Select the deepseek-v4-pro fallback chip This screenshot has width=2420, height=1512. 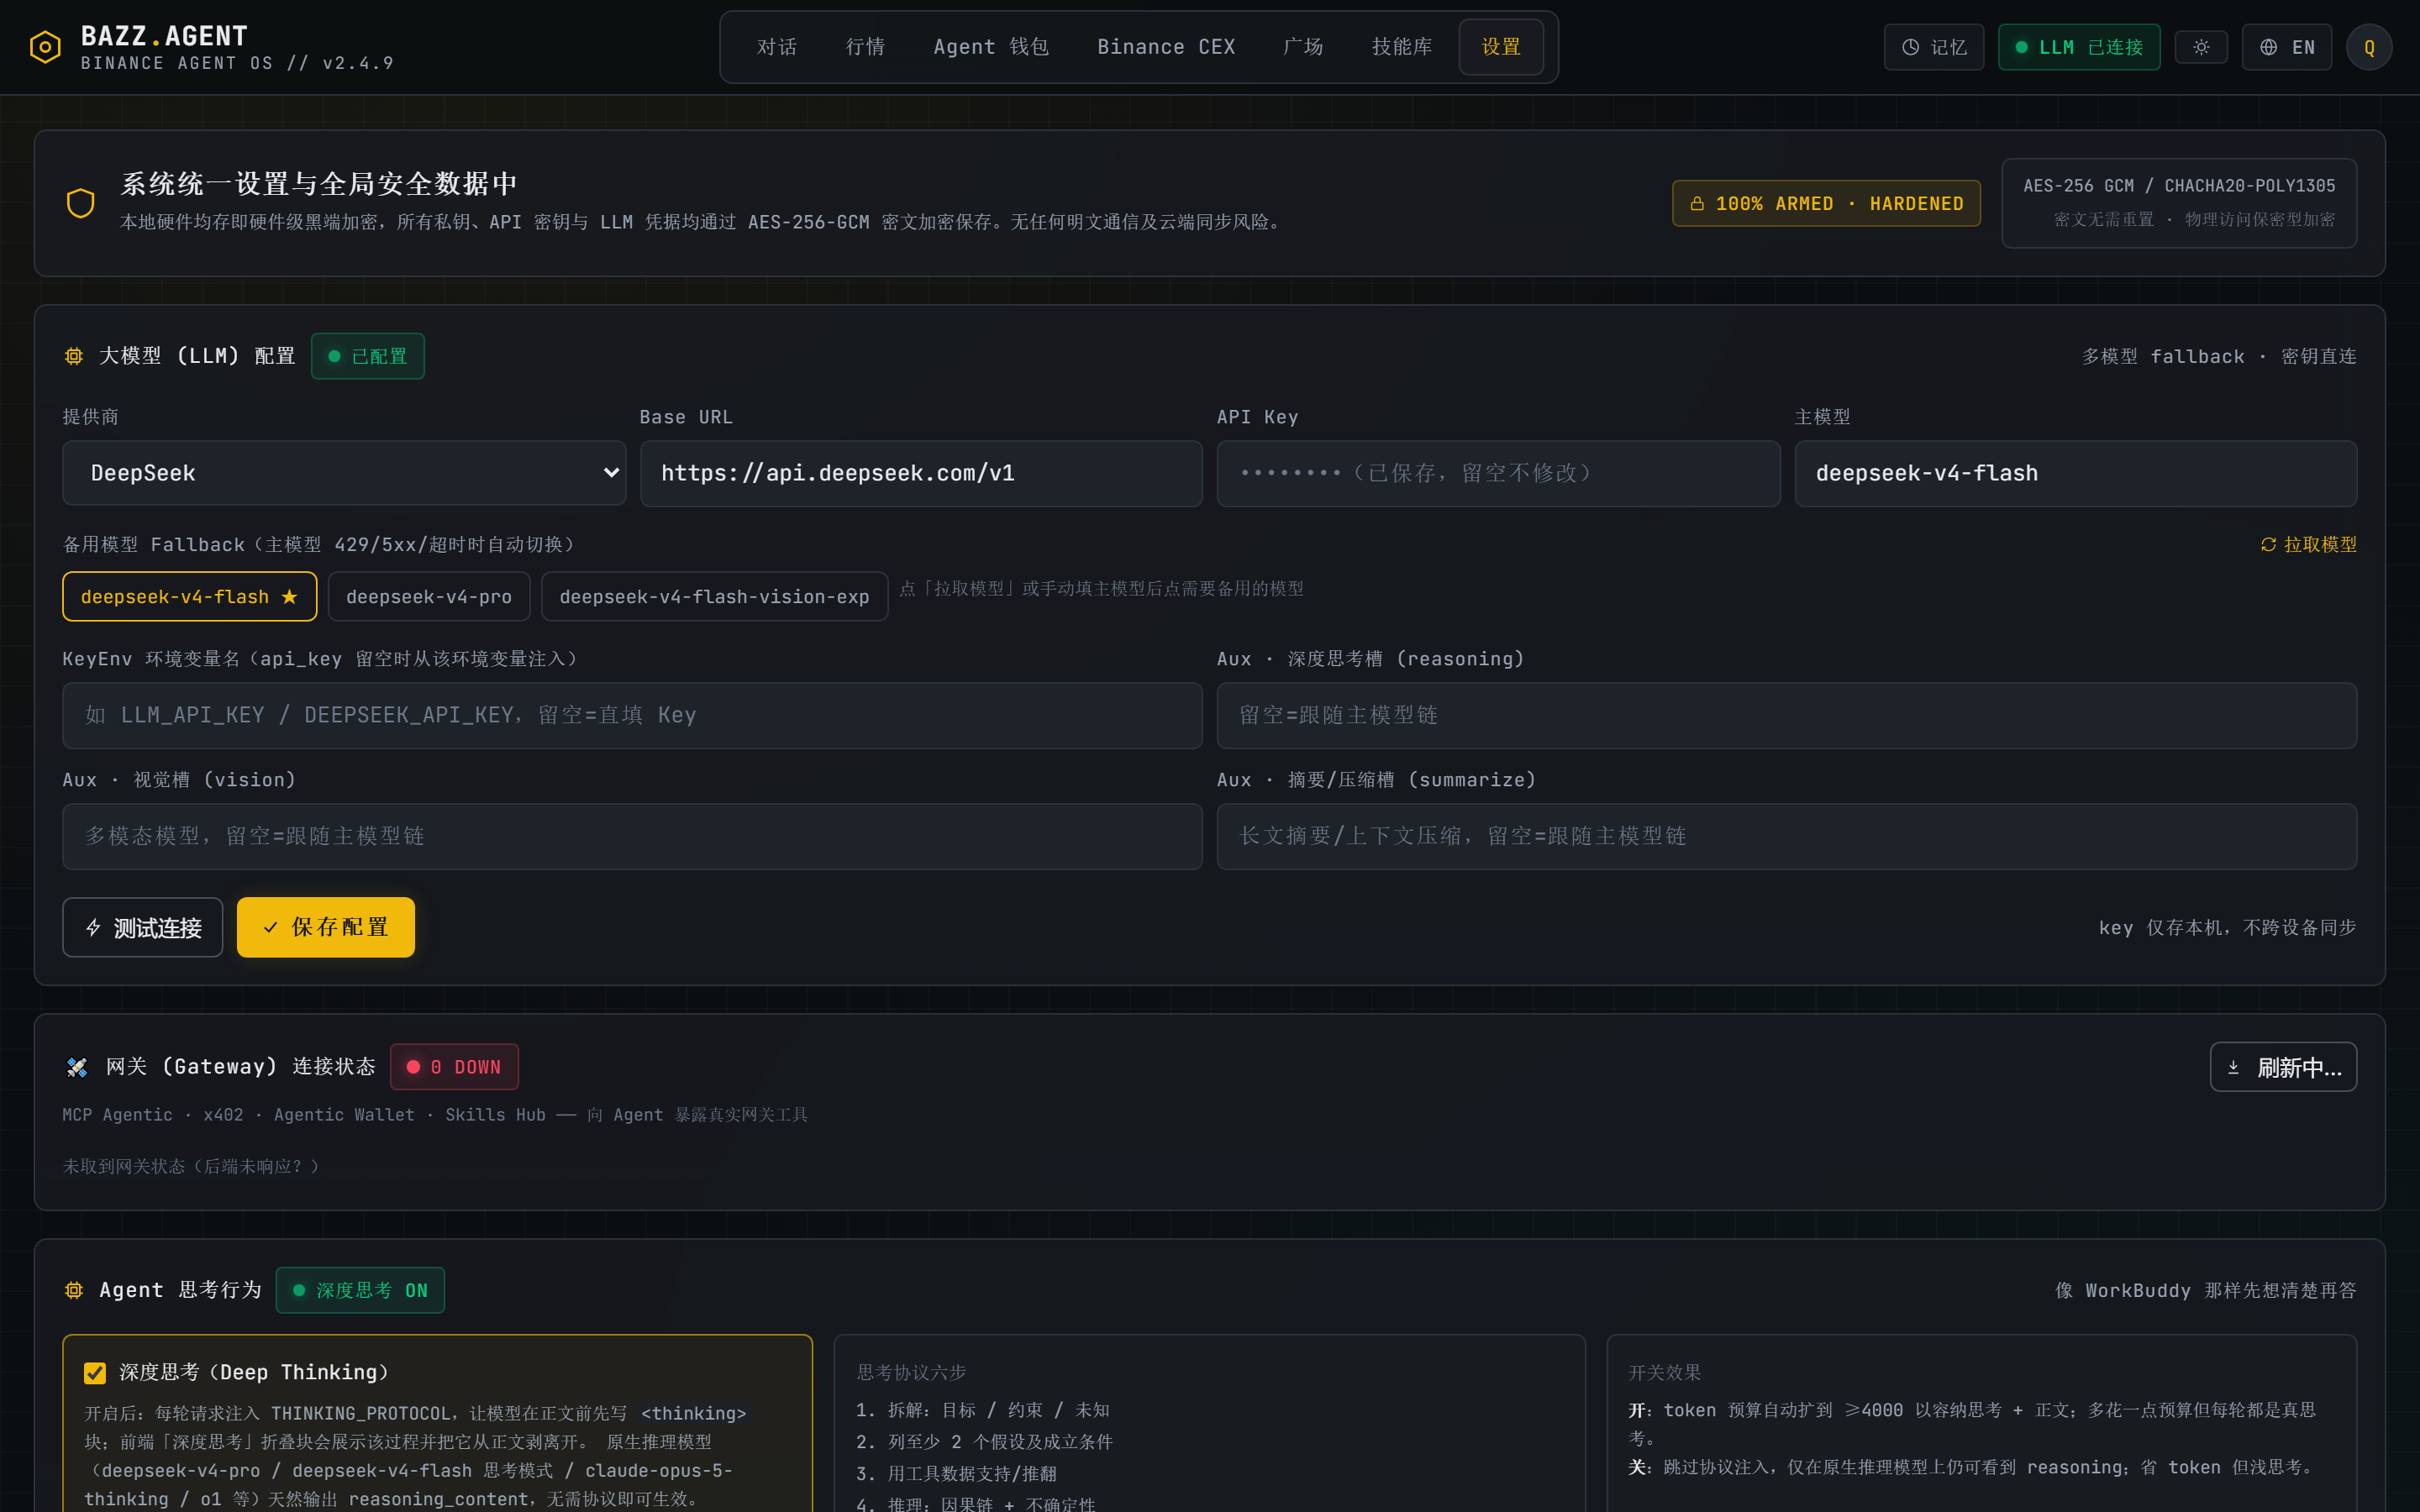point(429,596)
